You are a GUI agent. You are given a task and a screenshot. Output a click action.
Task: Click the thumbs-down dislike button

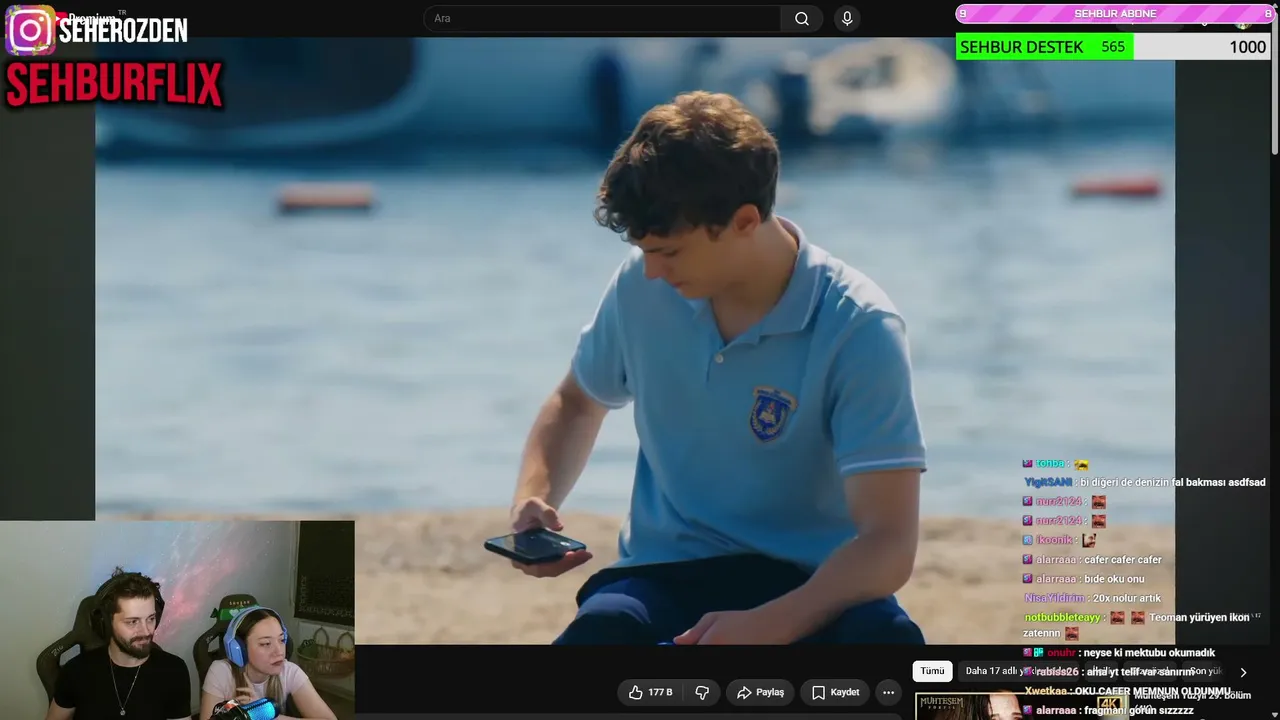702,692
